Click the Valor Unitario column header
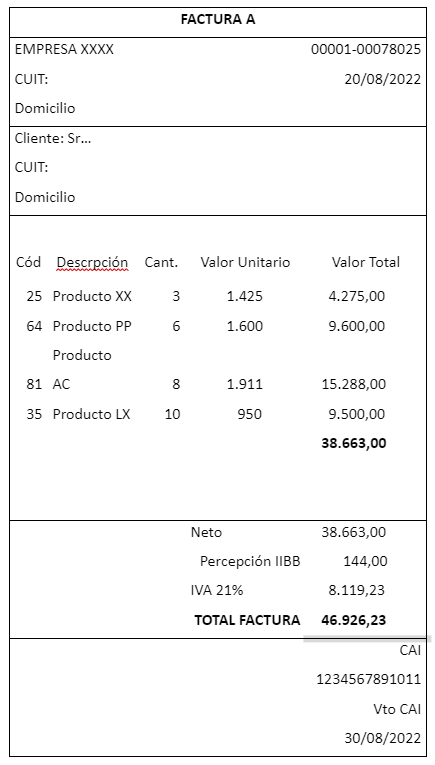Screen dimensions: 435x765 point(245,262)
